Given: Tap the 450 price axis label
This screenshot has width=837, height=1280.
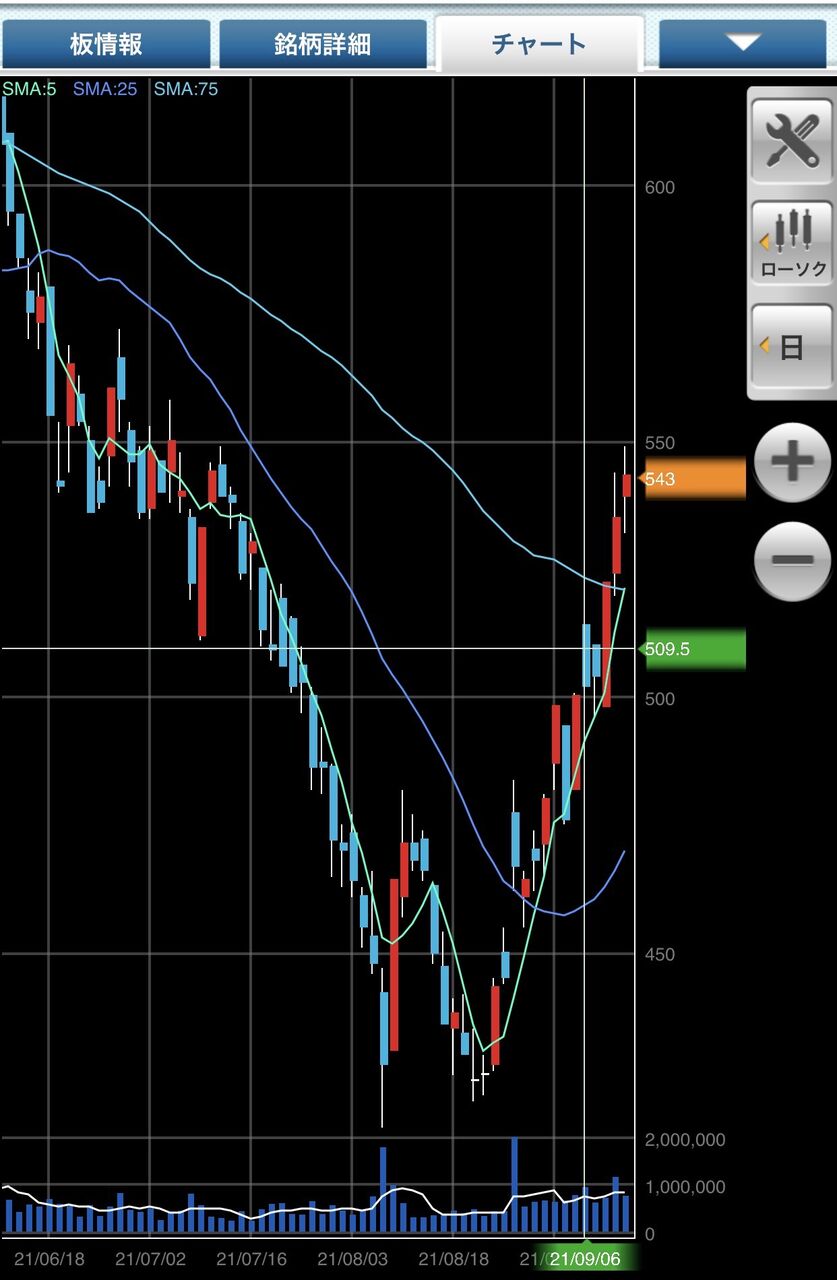Looking at the screenshot, I should click(660, 954).
